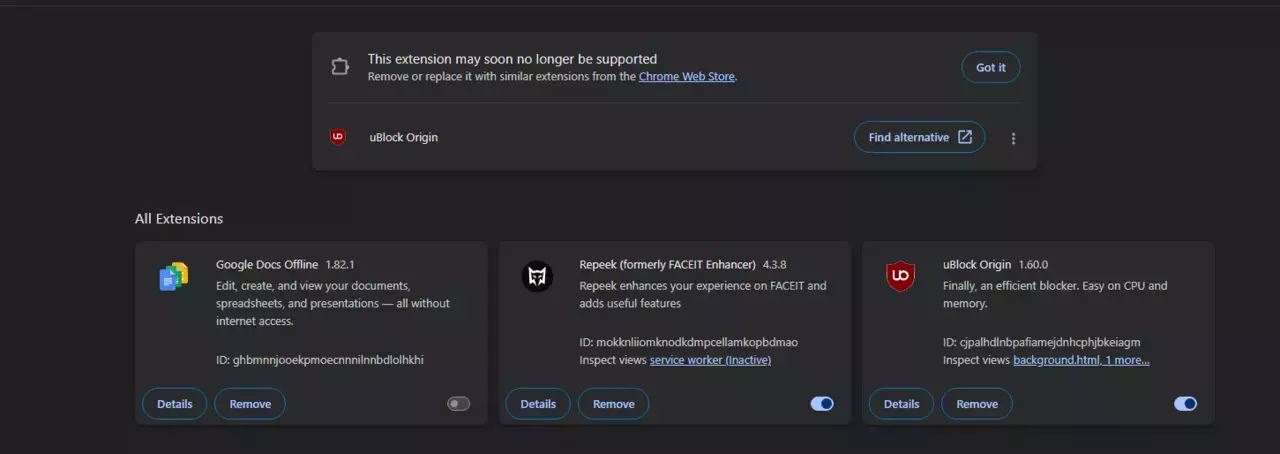Open Details for Google Docs Offline

pos(174,404)
